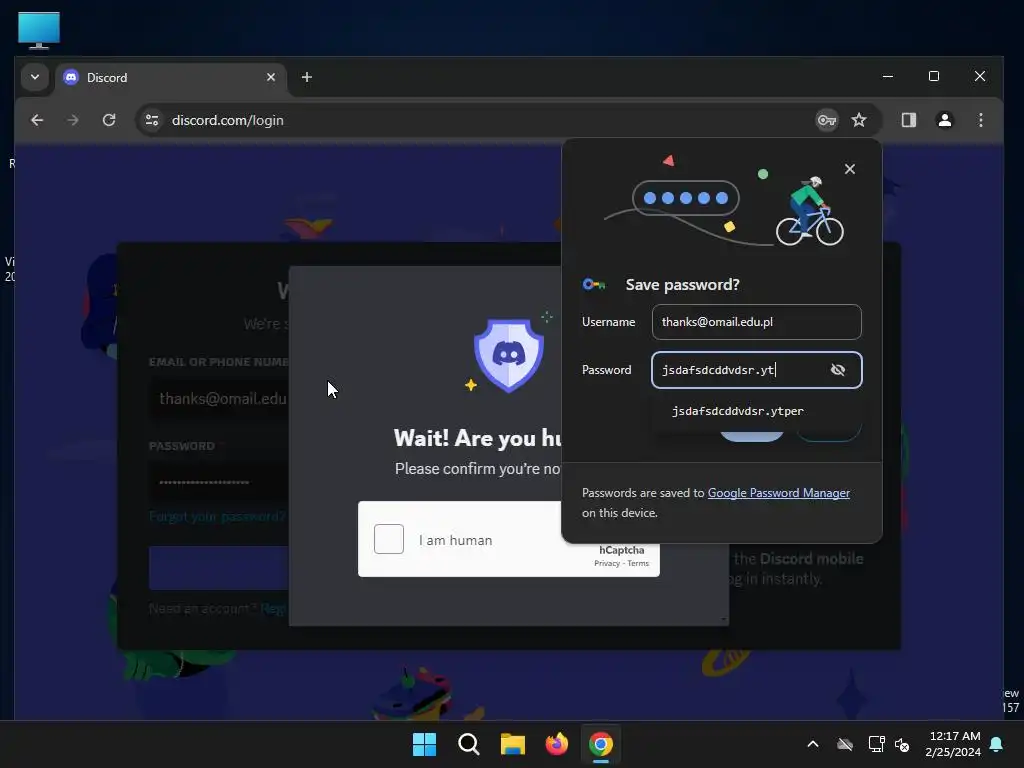Open the hCaptcha Privacy link
Screen dimensions: 1024x768
pyautogui.click(x=607, y=564)
